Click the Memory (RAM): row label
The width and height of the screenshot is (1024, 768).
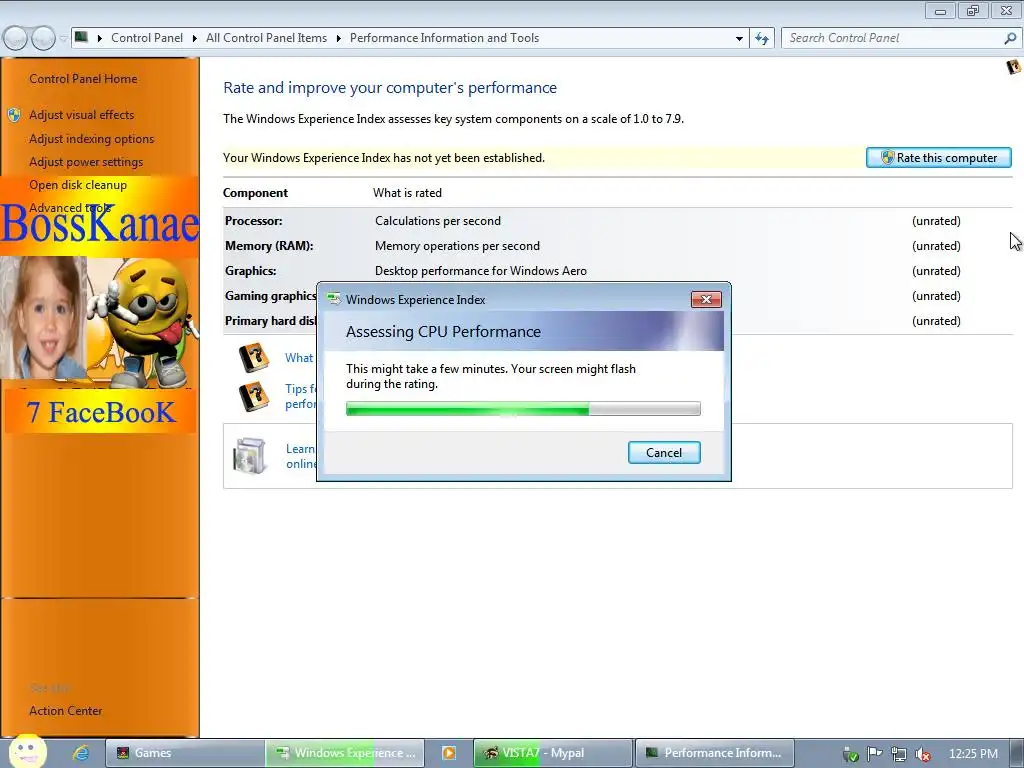coord(269,246)
